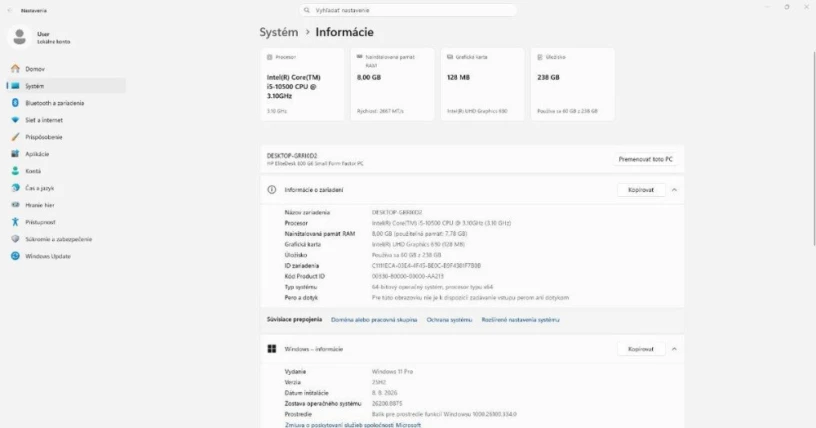Click the Grafická karta card icon
The height and width of the screenshot is (428, 816).
450,57
